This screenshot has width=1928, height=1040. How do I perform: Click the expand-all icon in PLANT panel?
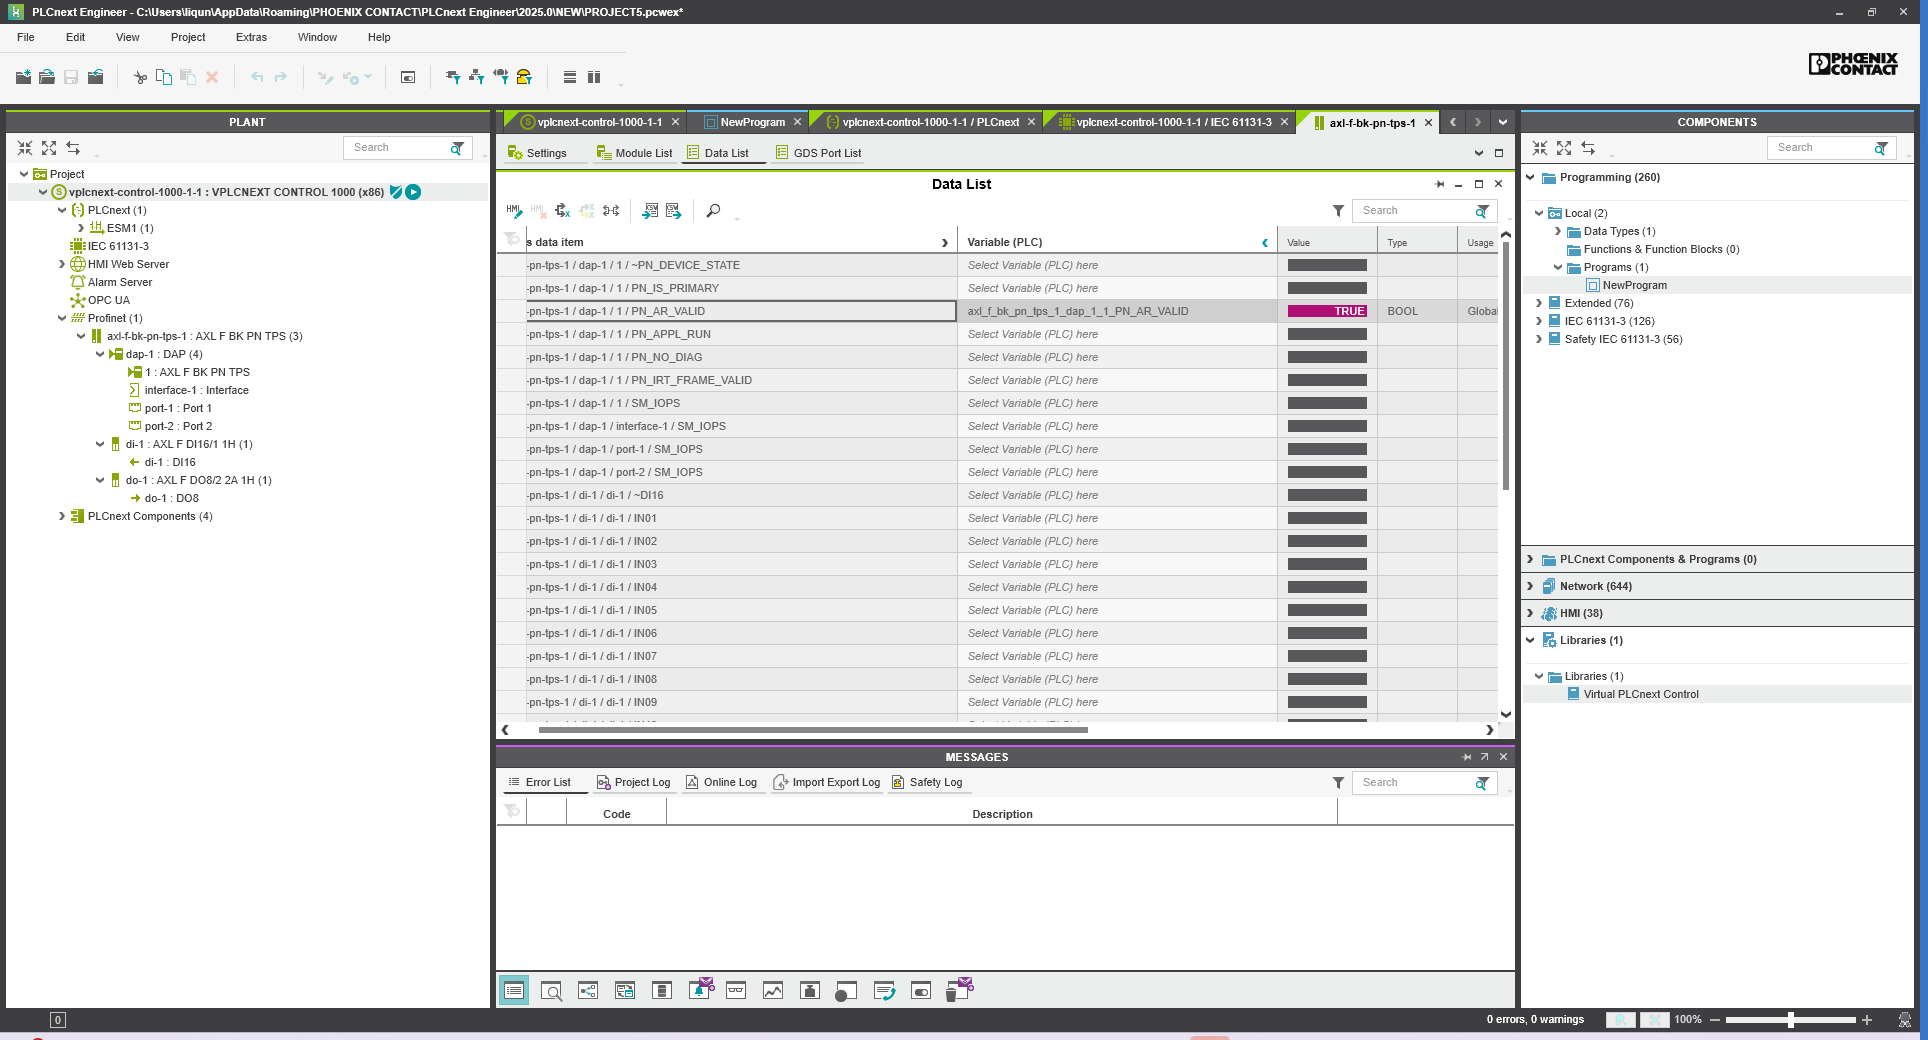click(x=49, y=148)
